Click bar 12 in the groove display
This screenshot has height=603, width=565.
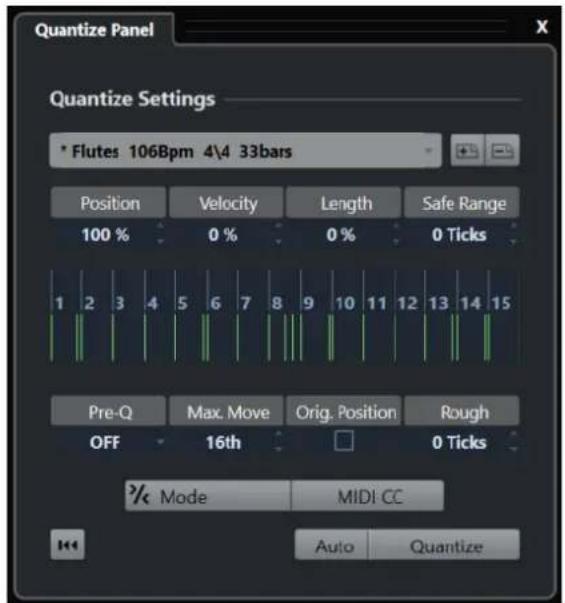coord(407,303)
